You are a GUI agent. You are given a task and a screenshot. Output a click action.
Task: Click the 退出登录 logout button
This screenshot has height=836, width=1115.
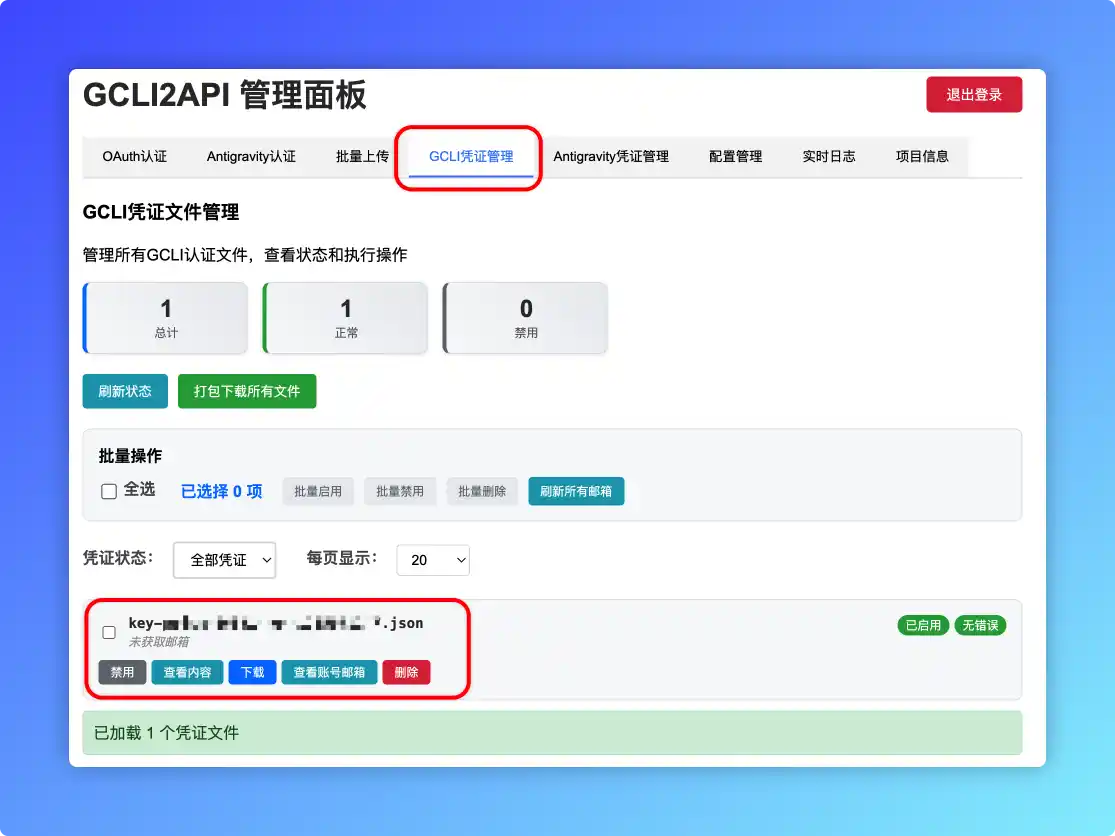coord(973,95)
